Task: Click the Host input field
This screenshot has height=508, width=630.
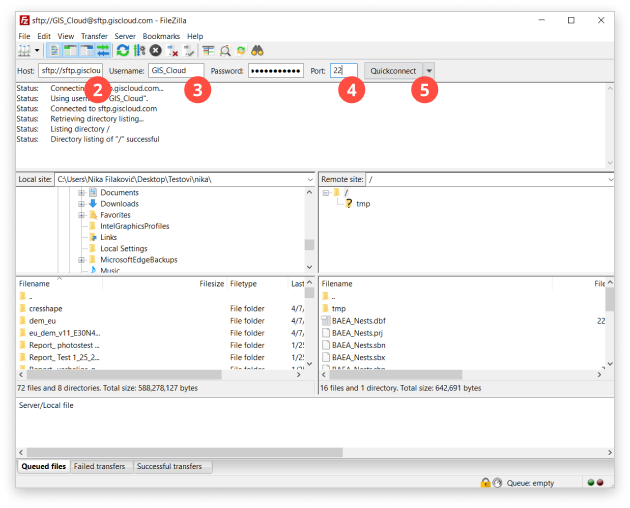Action: click(70, 71)
